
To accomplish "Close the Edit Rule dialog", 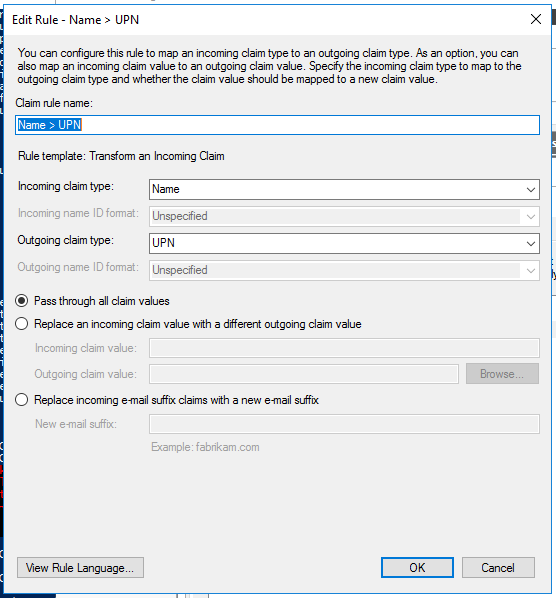I will coord(536,19).
